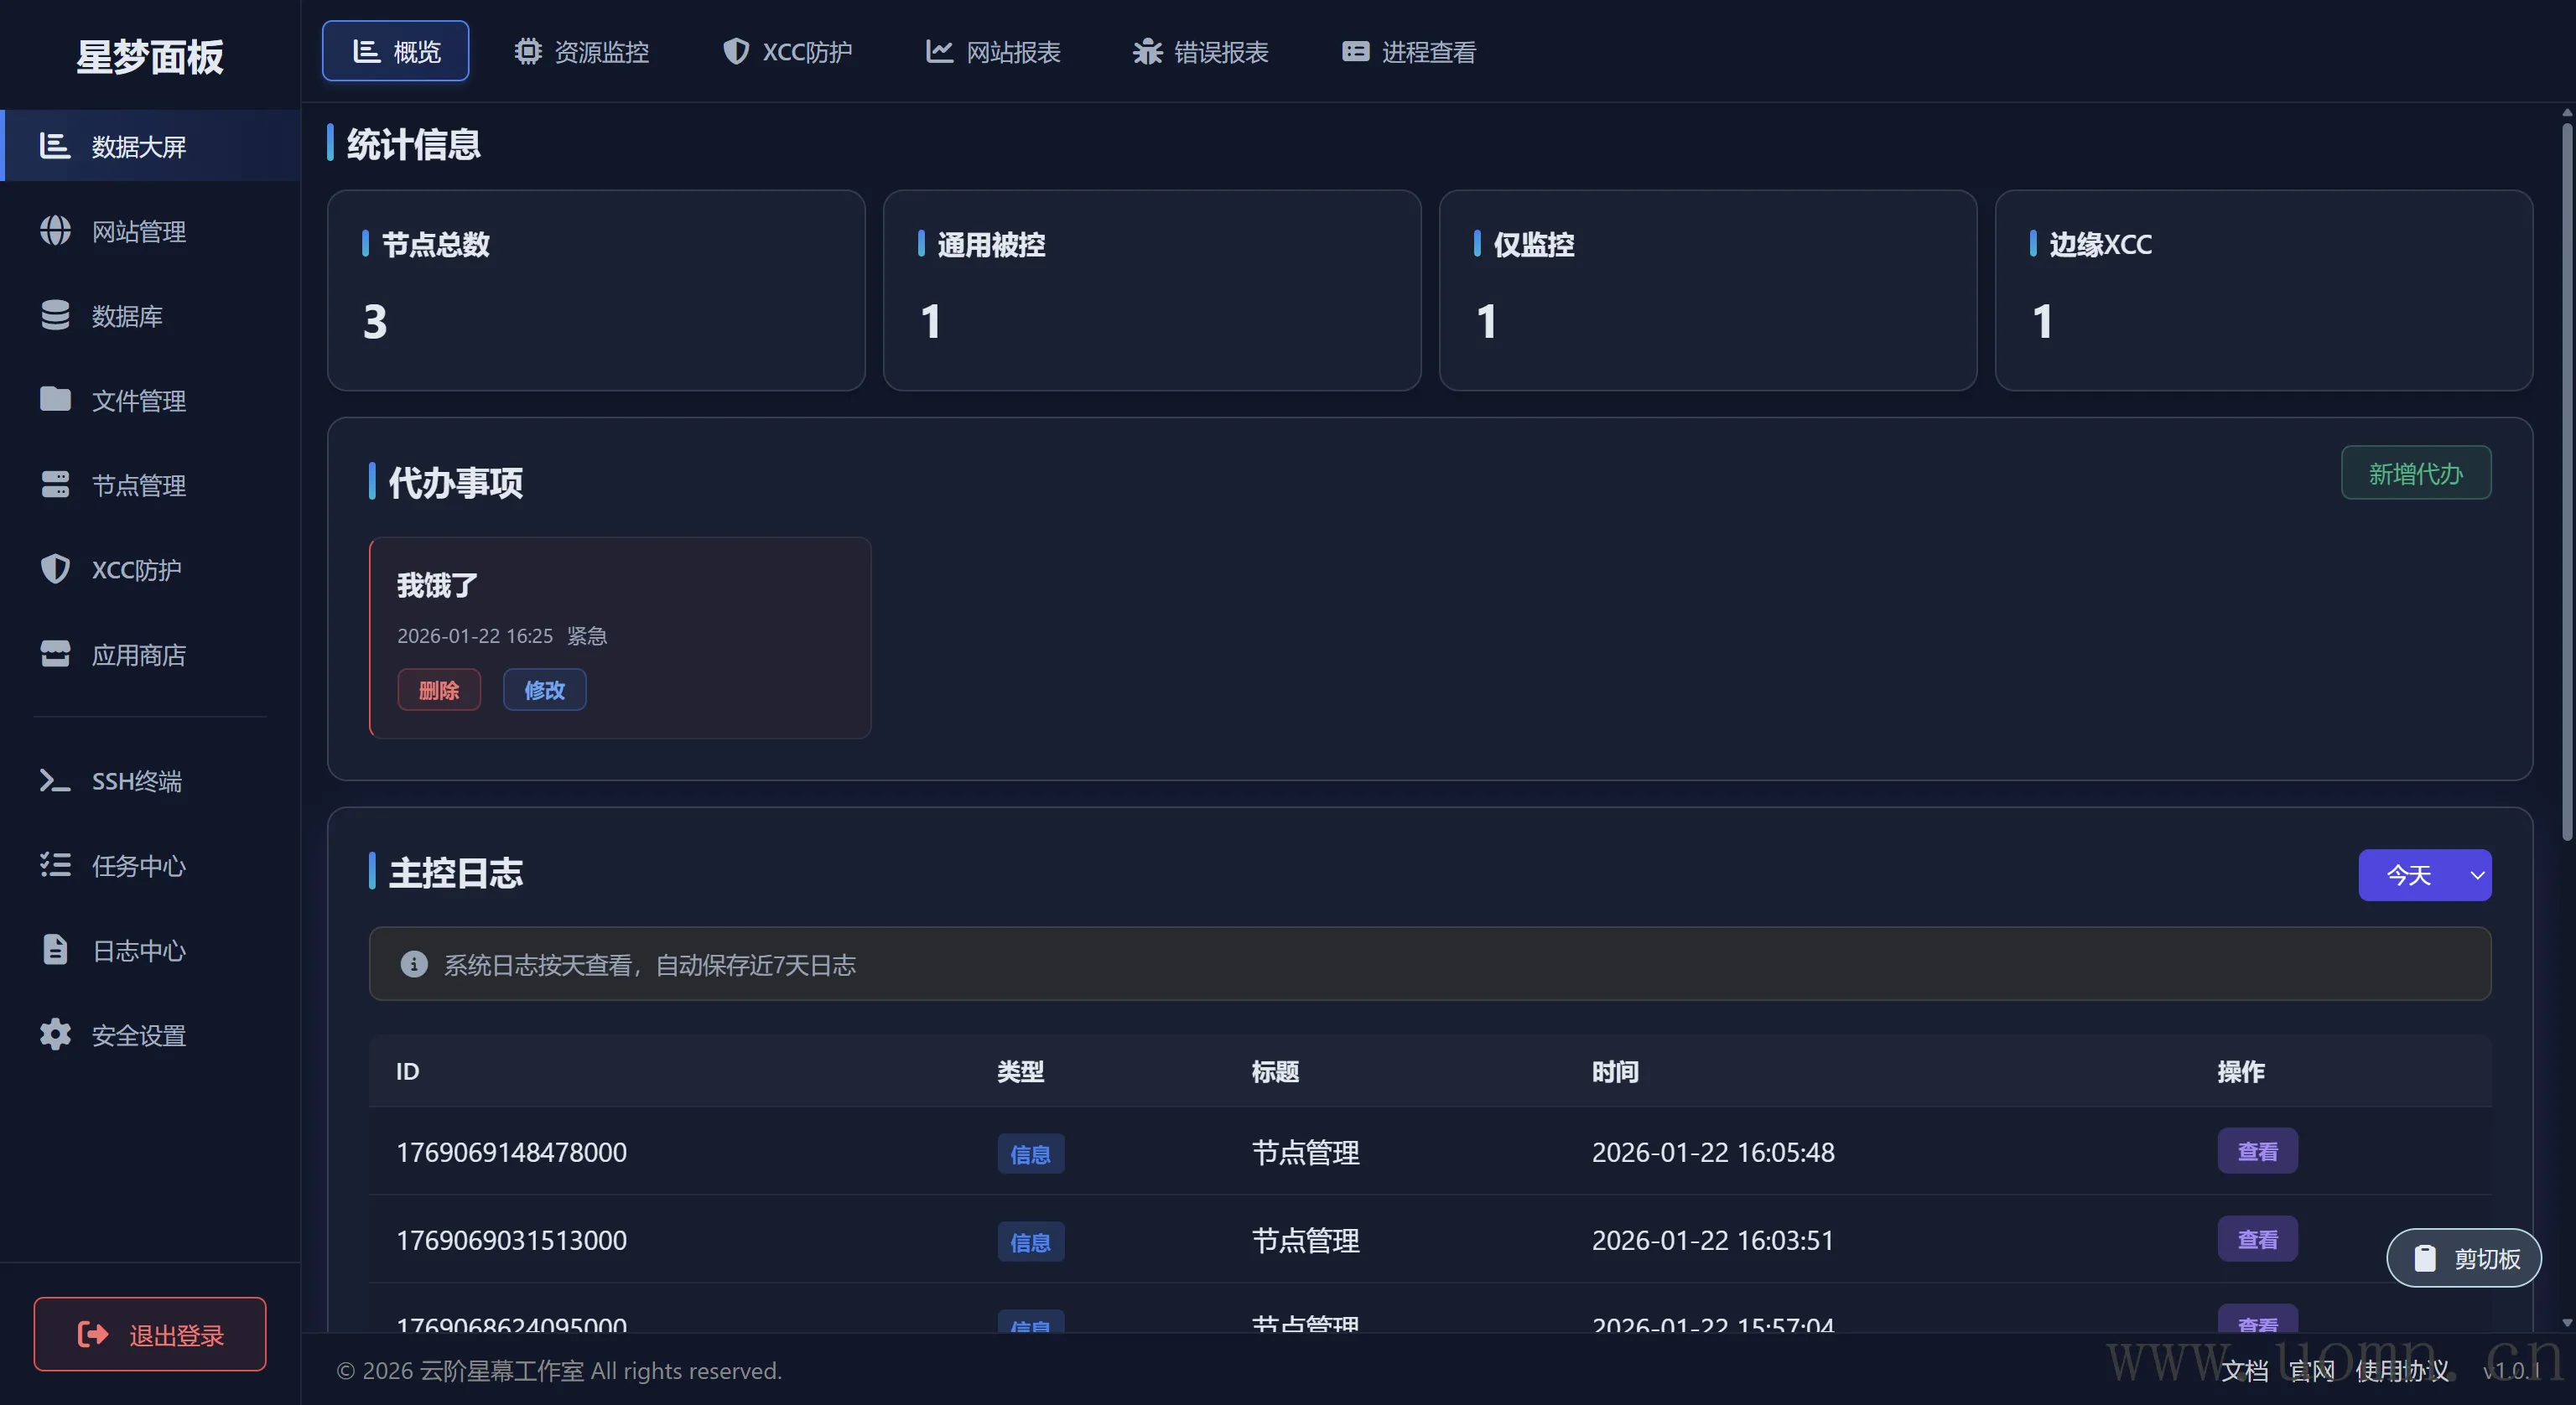
Task: Click 修改 on the 我饿了 todo
Action: tap(544, 690)
